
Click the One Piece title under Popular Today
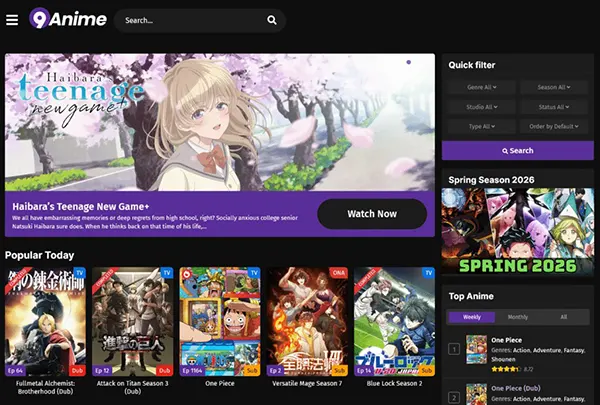[x=220, y=383]
